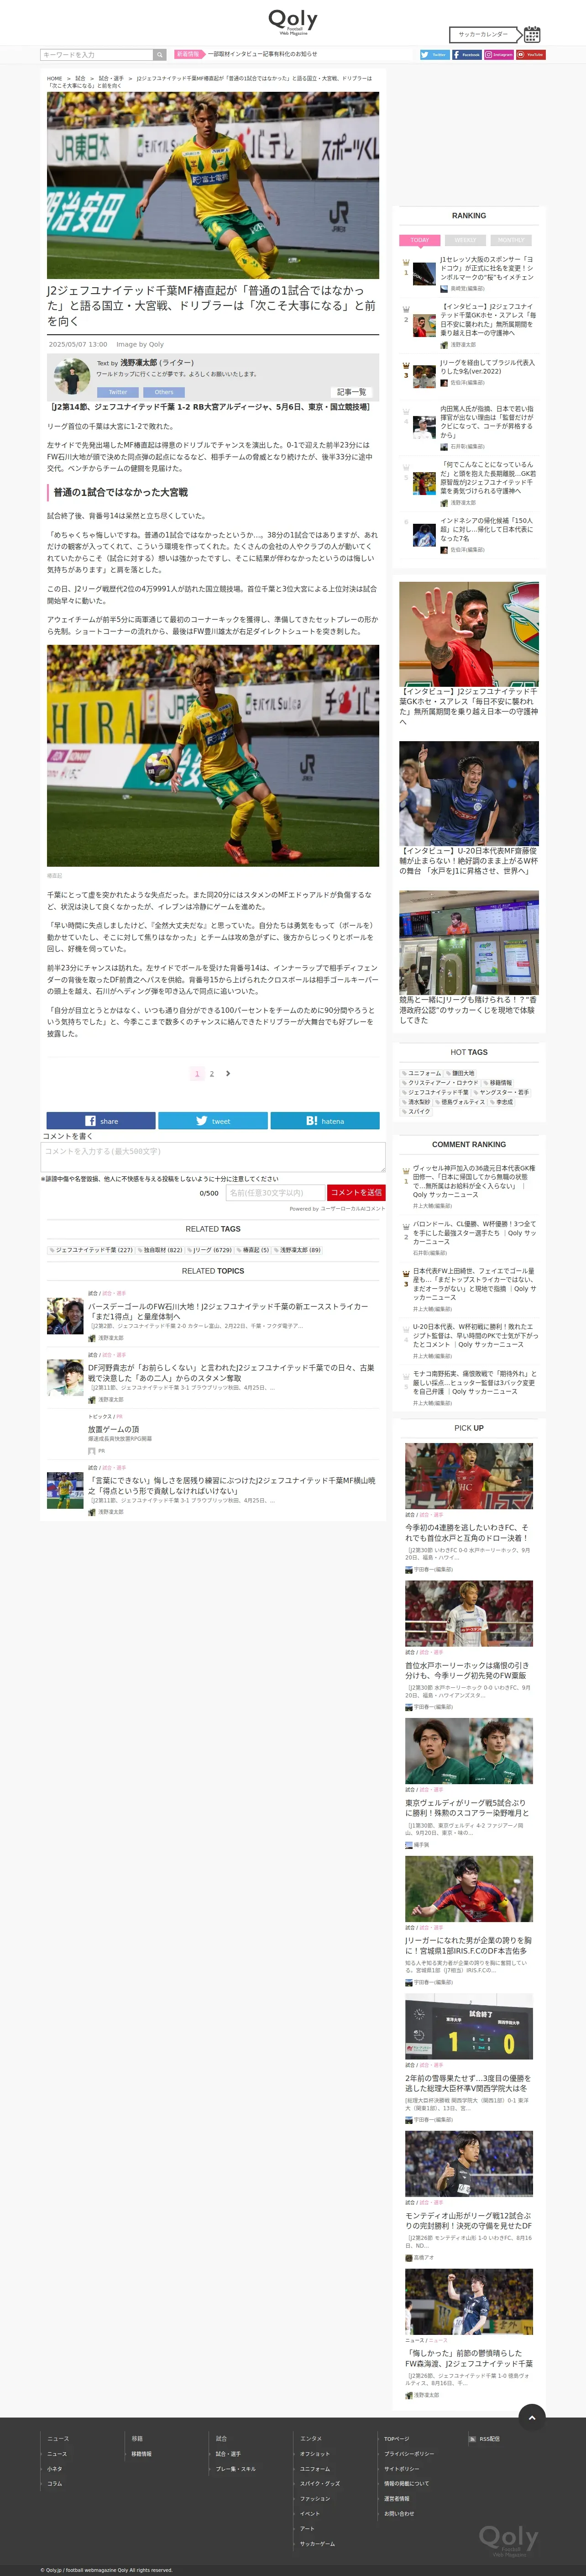586x2576 pixels.
Task: Click the author avatar of 浅野凜太郎
Action: pyautogui.click(x=72, y=377)
